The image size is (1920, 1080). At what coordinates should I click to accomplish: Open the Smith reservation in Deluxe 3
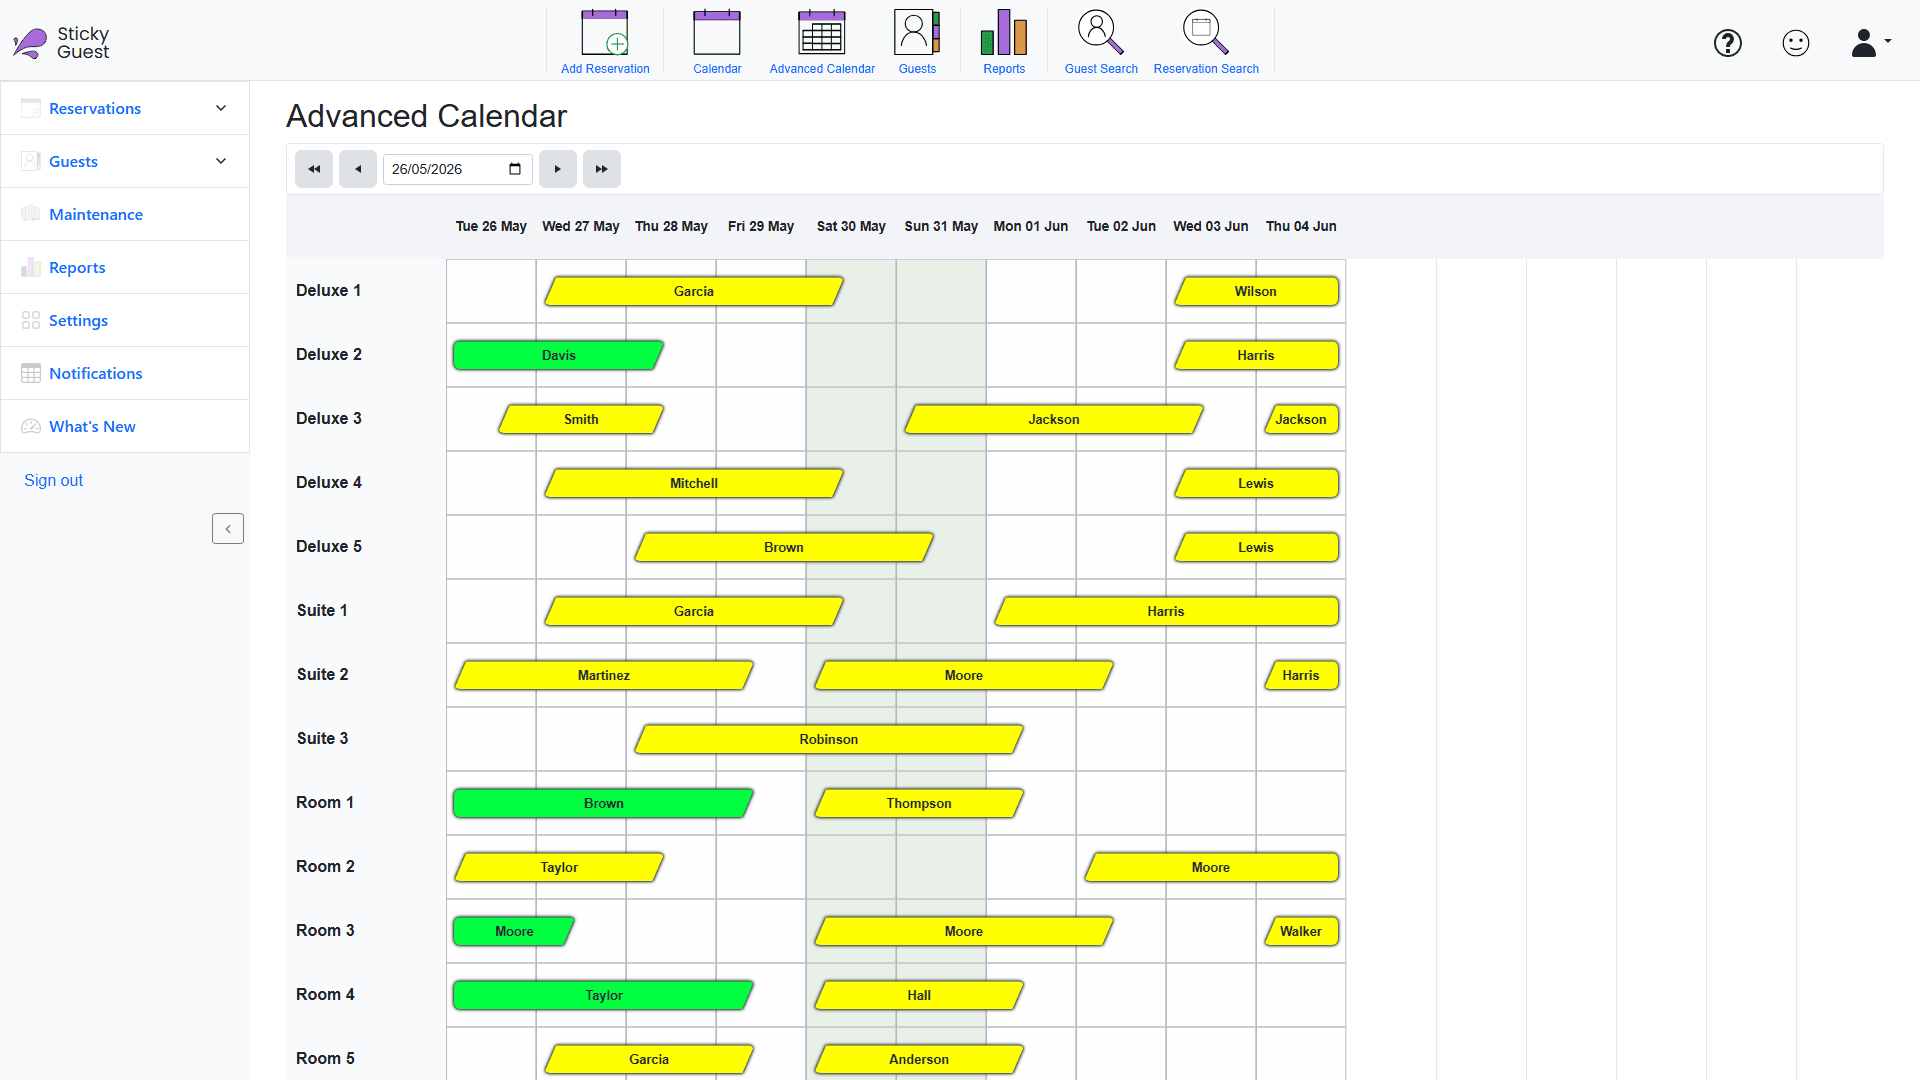click(x=581, y=419)
